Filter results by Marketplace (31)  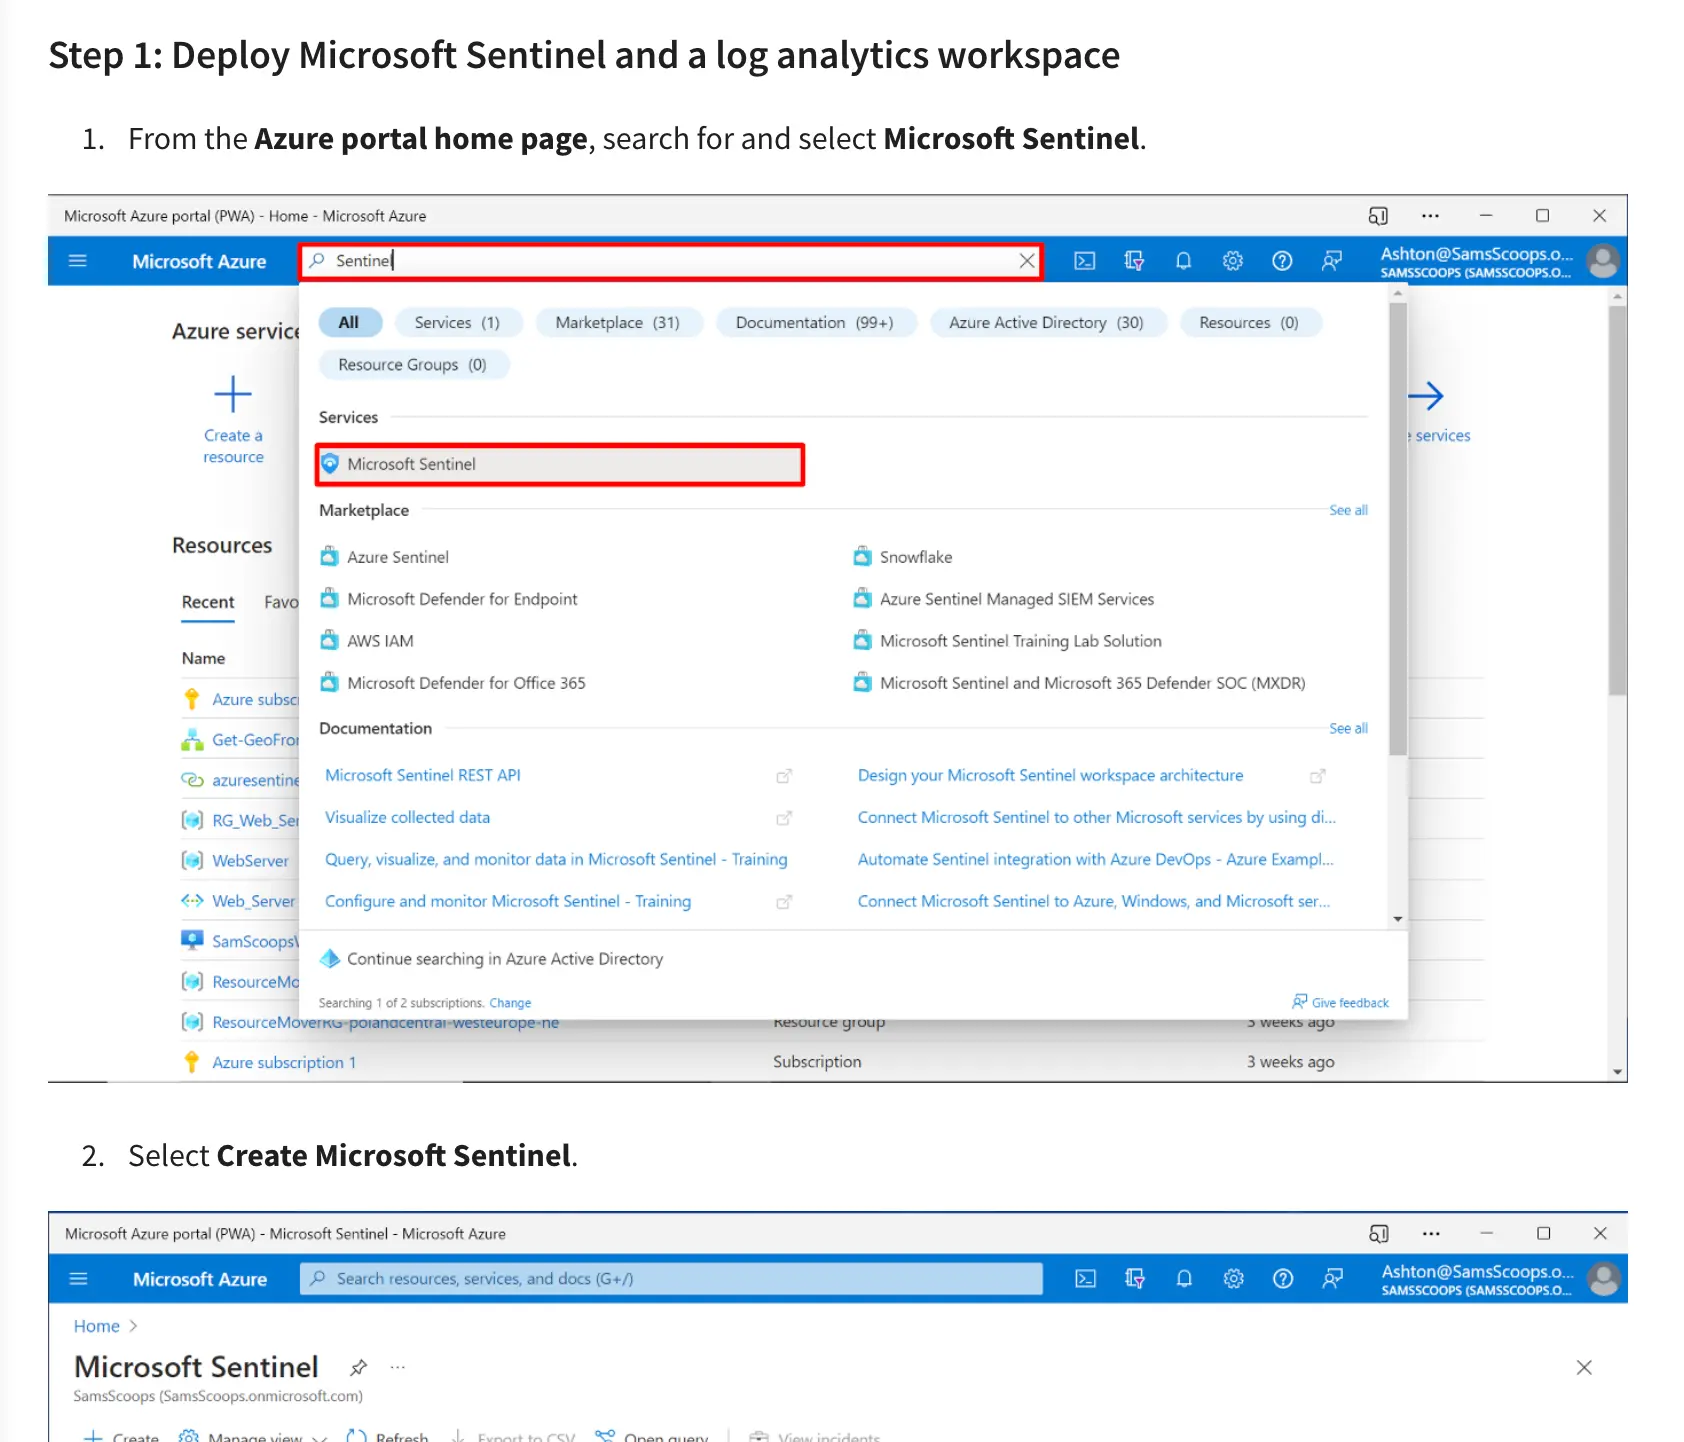point(617,322)
